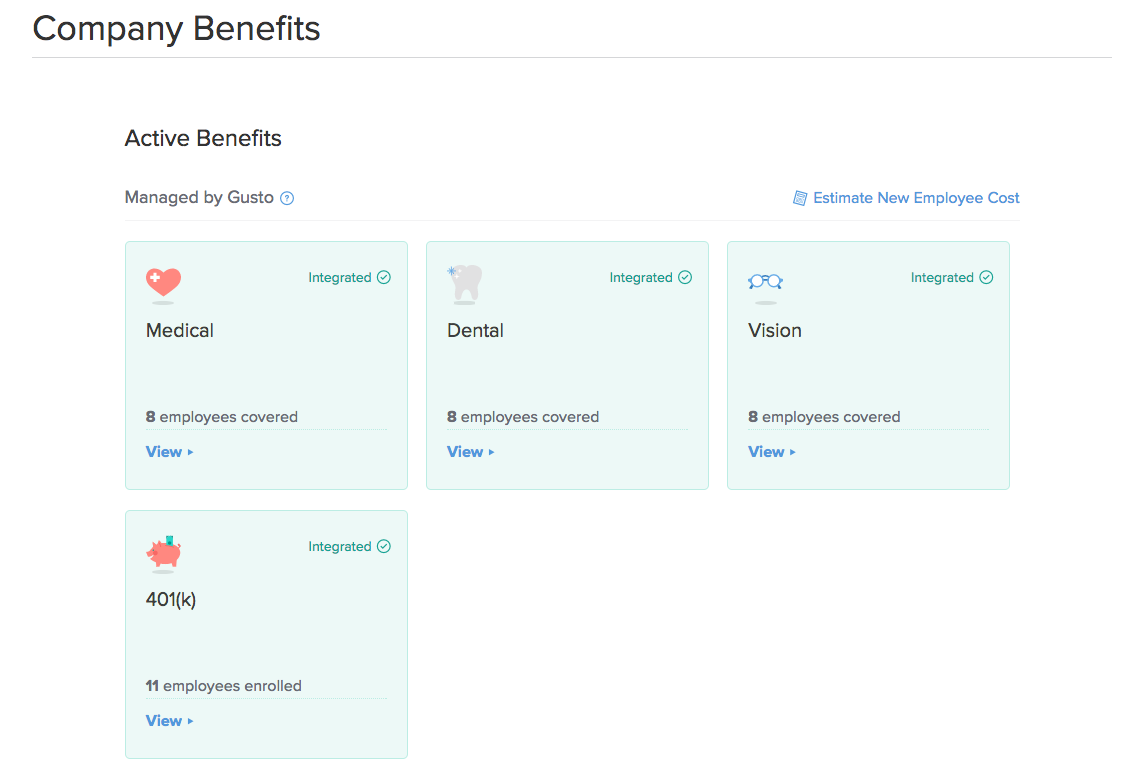The width and height of the screenshot is (1146, 764).
Task: Click the Integrated checkmark on 401(k) card
Action: (384, 547)
